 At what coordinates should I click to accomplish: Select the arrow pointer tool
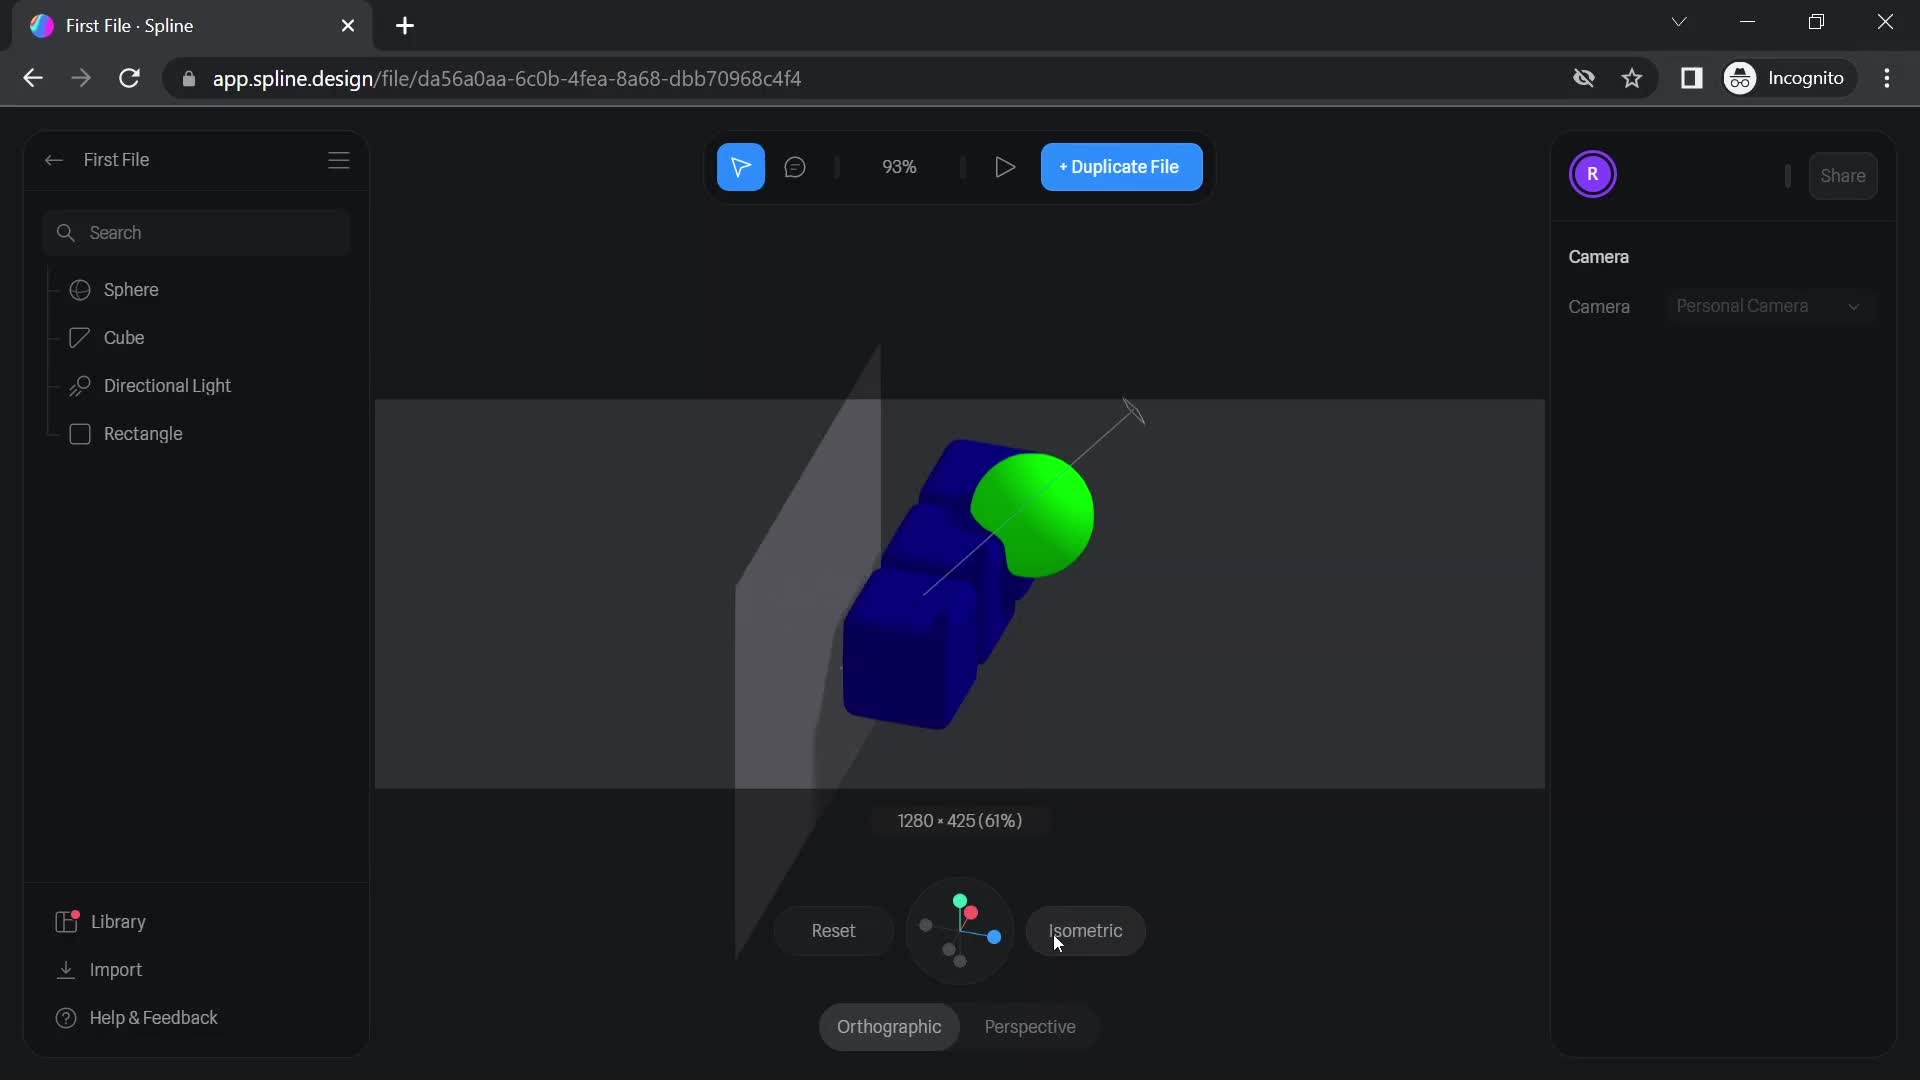pyautogui.click(x=740, y=167)
